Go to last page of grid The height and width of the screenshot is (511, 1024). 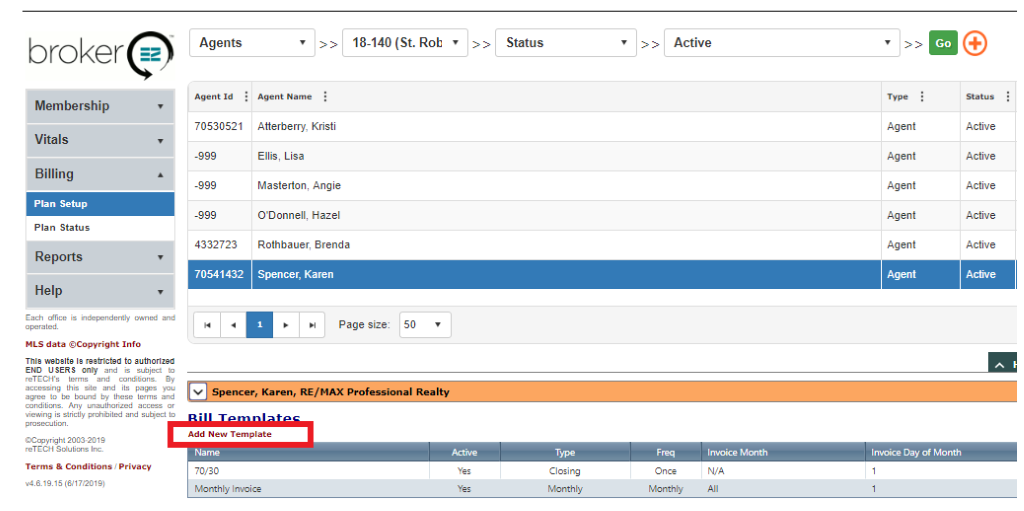(x=312, y=325)
